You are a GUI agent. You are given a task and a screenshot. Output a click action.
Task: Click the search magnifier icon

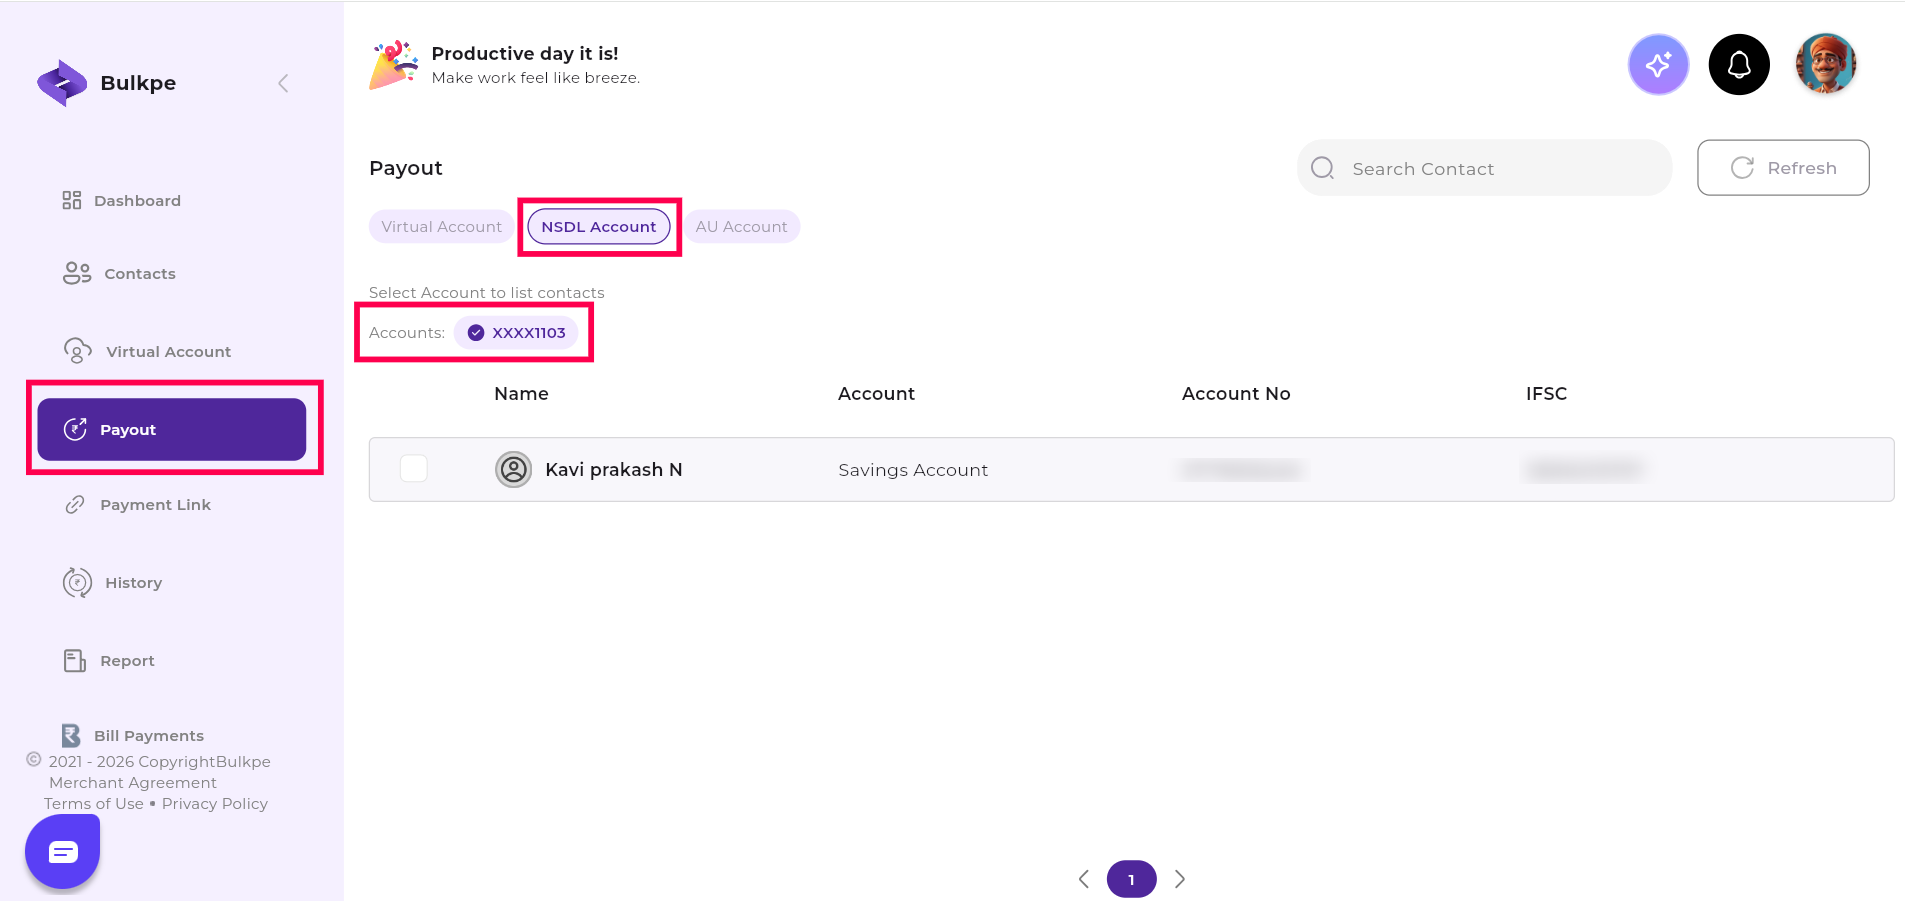1322,168
